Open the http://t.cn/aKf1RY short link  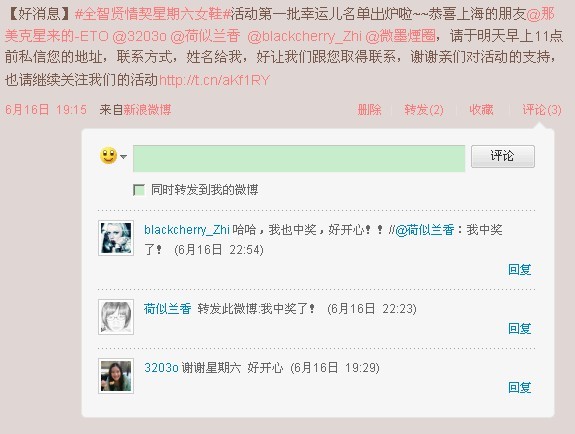click(215, 80)
